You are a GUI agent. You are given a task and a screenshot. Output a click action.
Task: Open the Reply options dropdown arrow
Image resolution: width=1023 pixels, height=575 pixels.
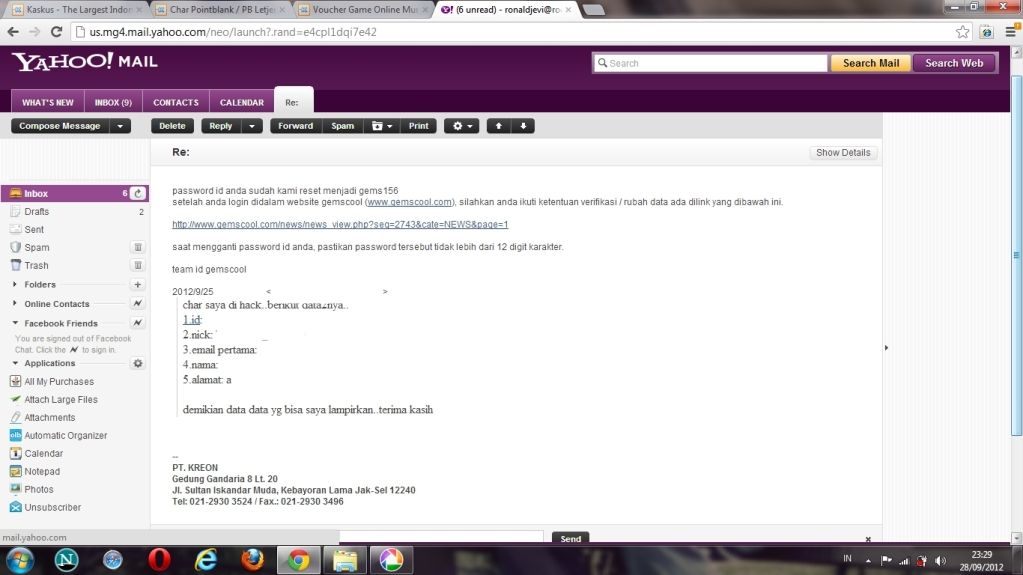[252, 126]
